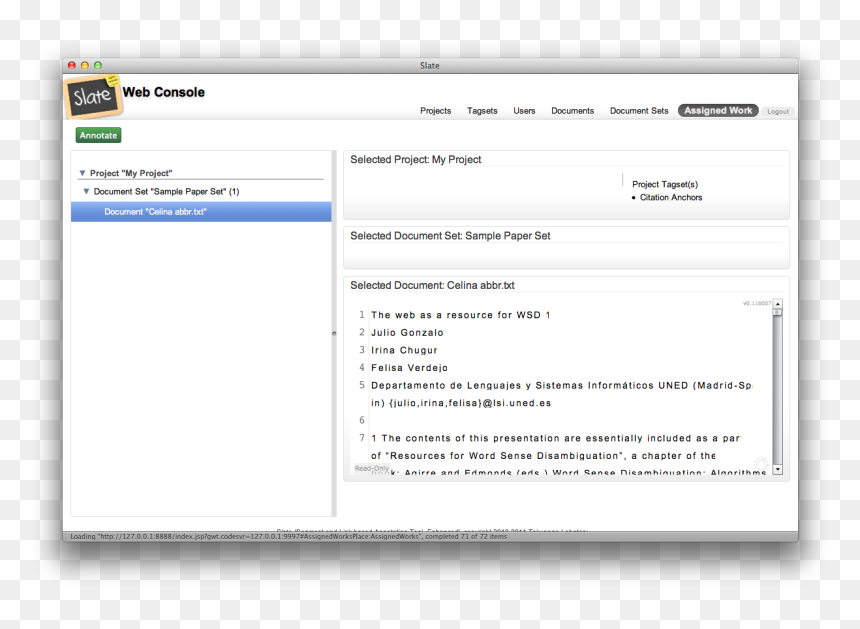Minimize the Slate window with yellow button
The height and width of the screenshot is (629, 860).
tap(85, 65)
